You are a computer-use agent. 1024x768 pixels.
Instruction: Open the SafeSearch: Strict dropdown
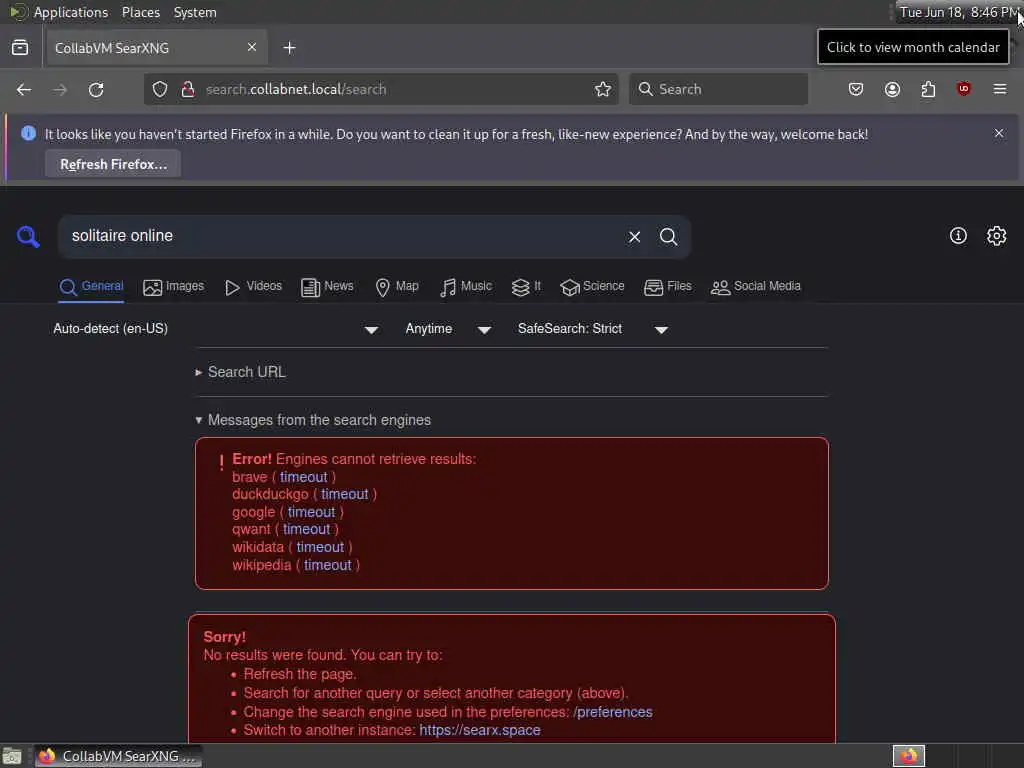click(592, 329)
